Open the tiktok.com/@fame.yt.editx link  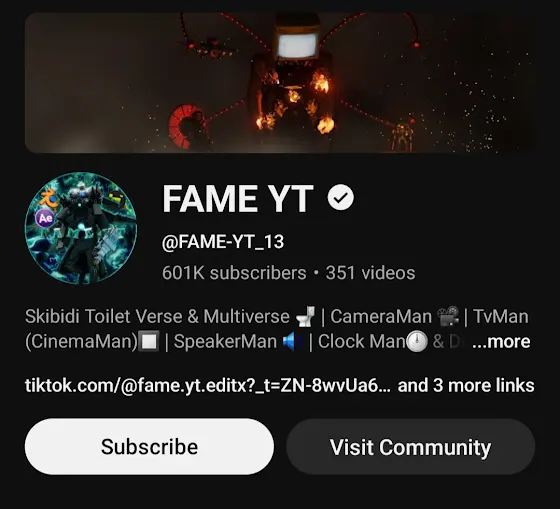tap(208, 385)
